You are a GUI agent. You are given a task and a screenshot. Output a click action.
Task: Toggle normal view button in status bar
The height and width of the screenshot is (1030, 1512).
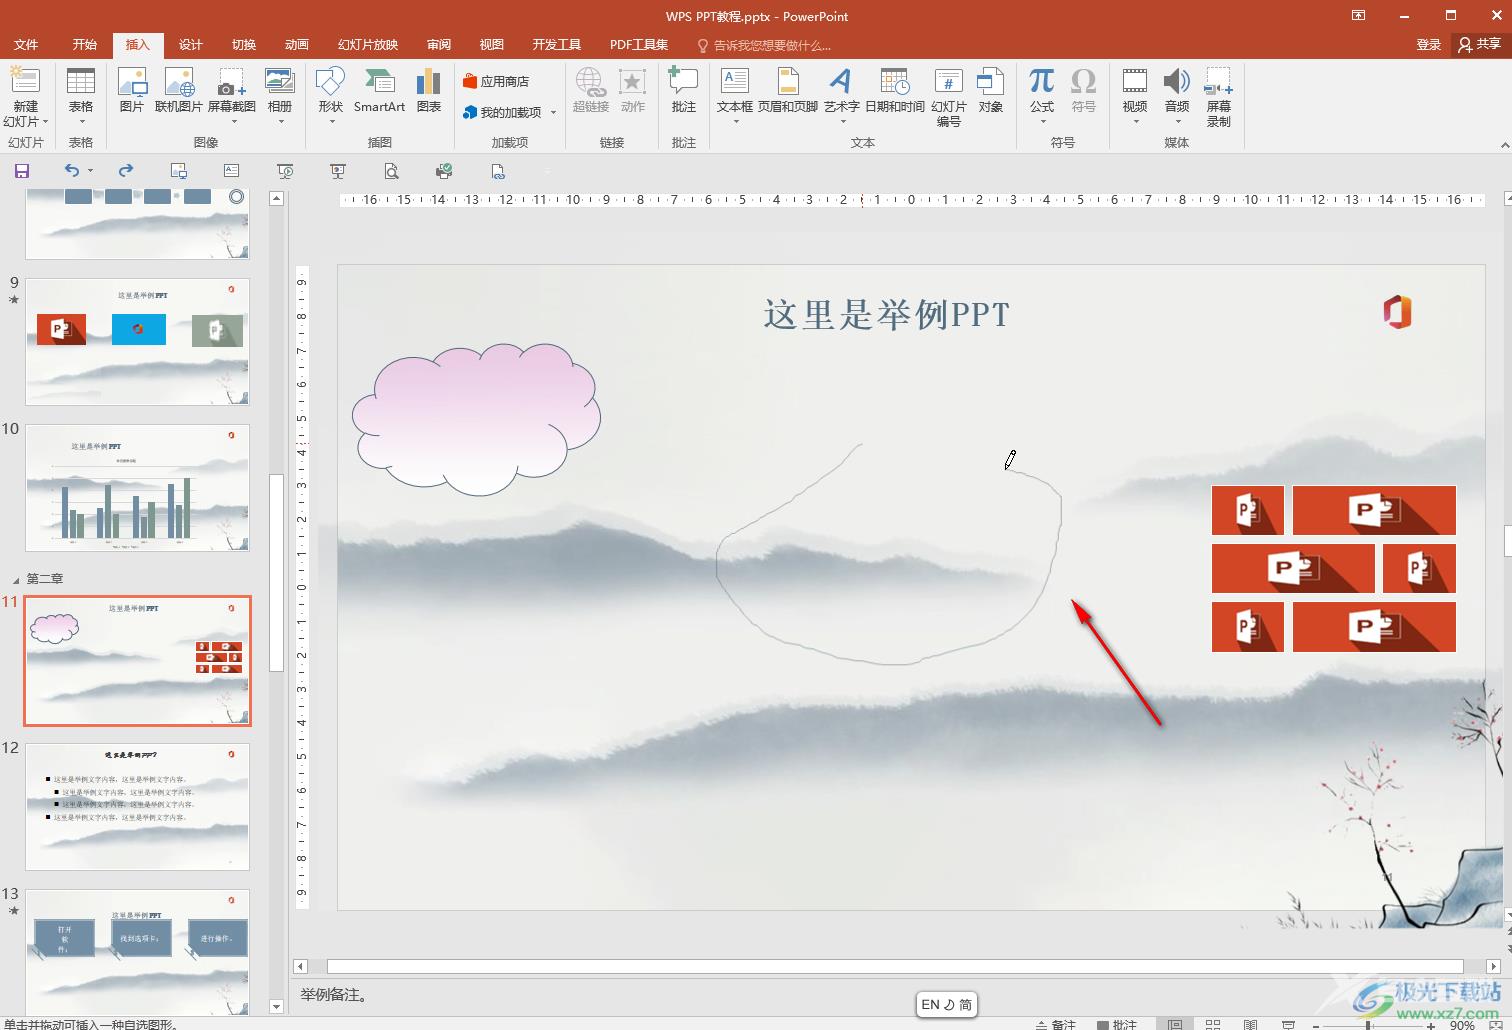click(1175, 1024)
